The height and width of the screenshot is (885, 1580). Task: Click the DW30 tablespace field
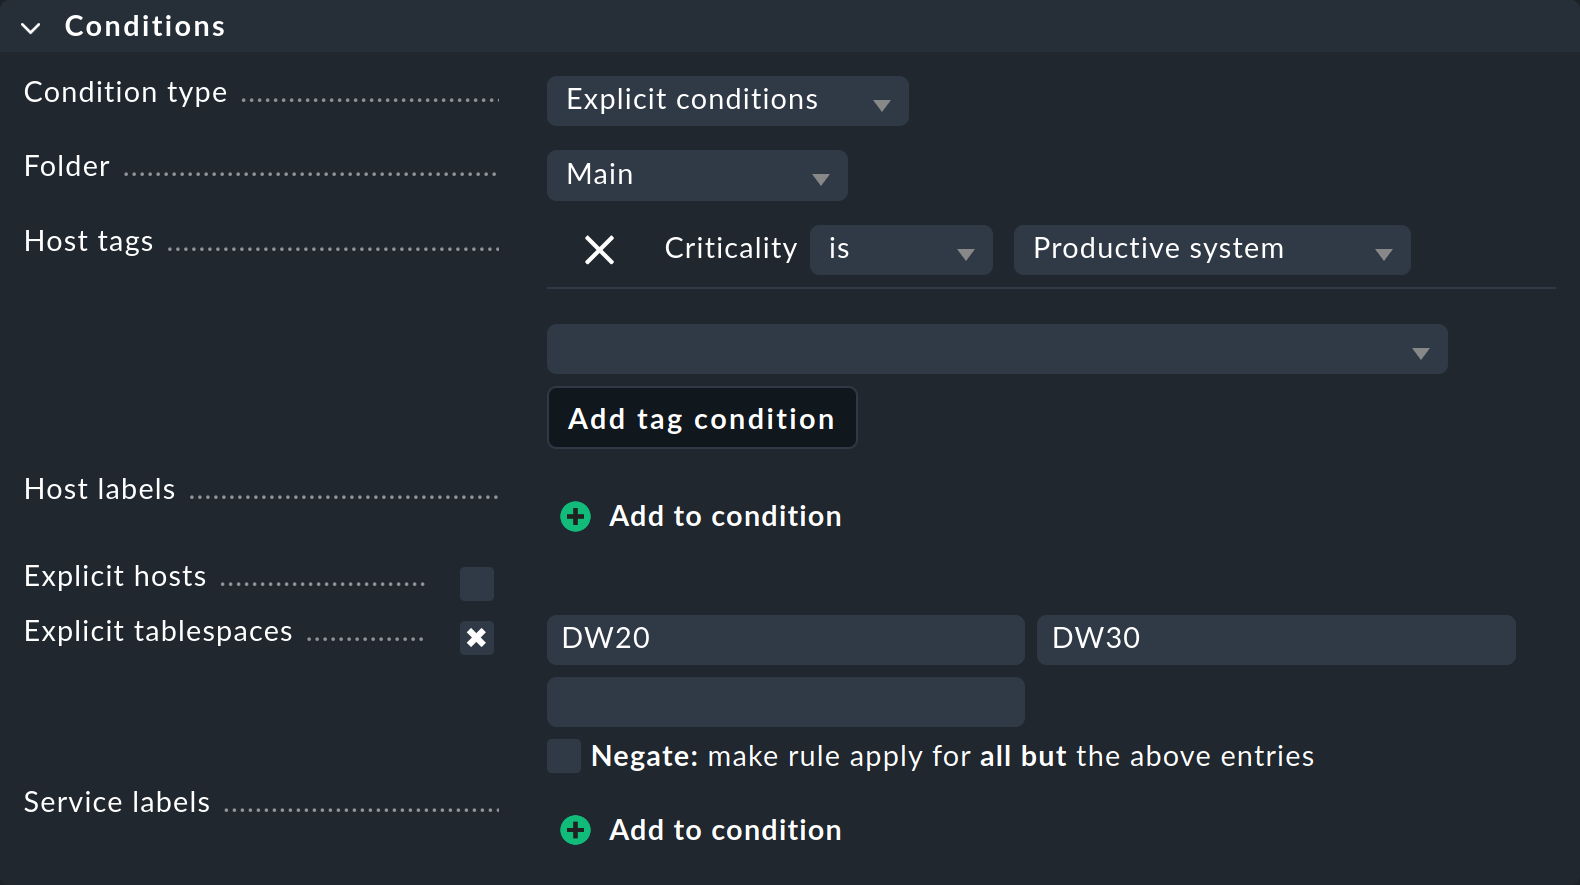(x=1276, y=640)
